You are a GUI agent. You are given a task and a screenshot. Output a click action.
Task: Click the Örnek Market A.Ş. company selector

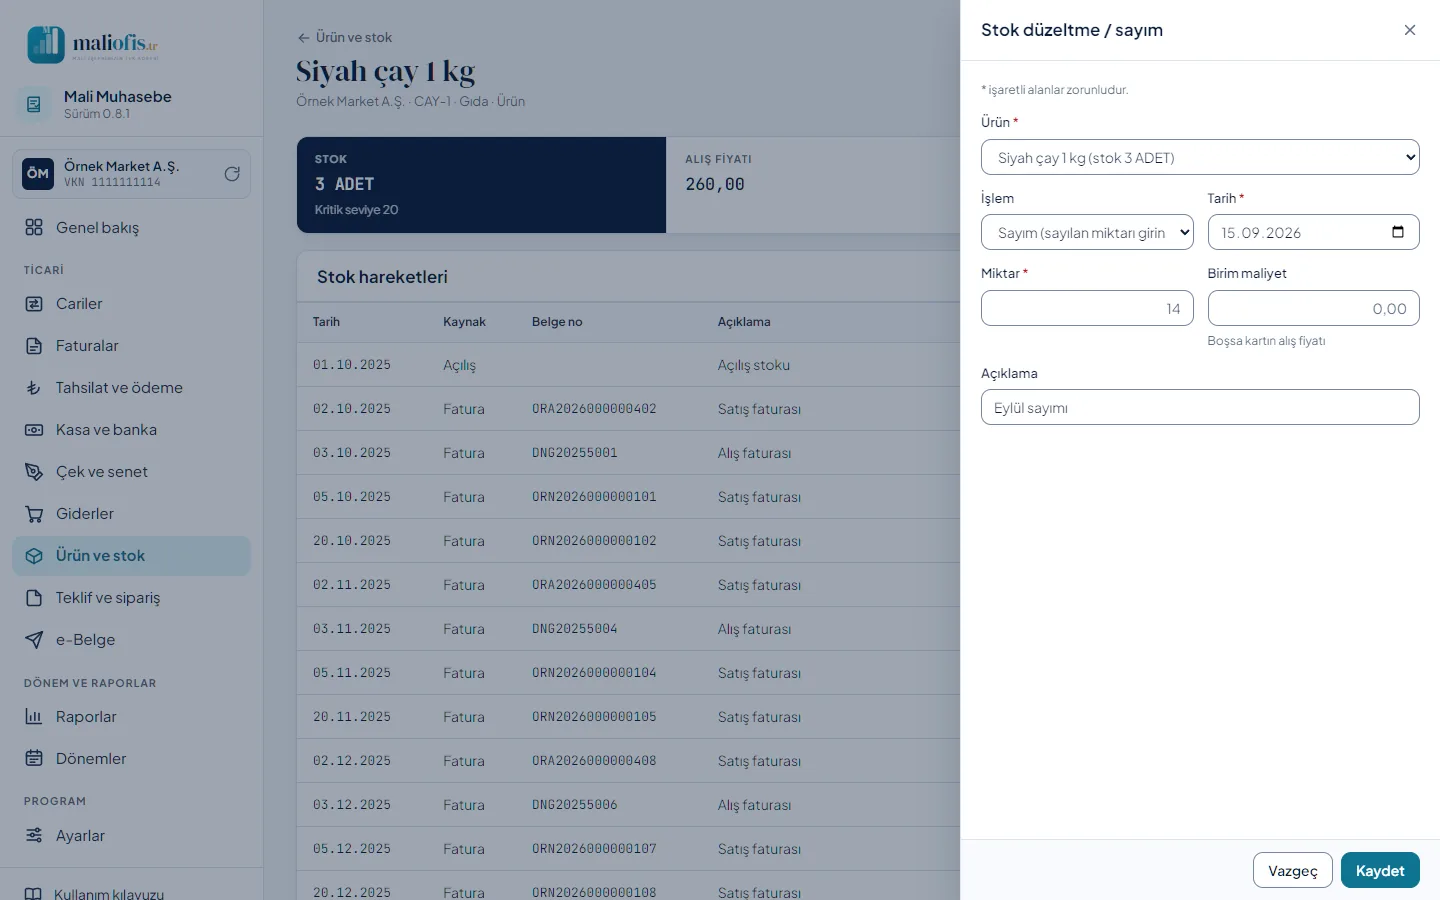click(x=132, y=174)
